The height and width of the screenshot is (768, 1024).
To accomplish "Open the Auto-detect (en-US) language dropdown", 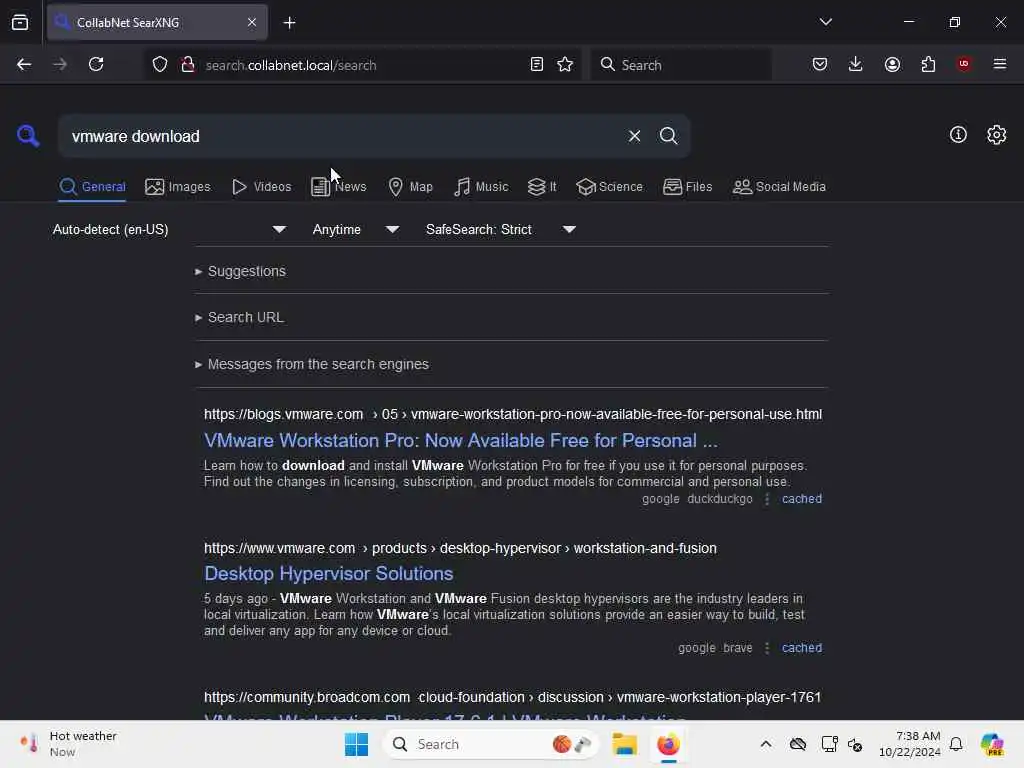I will 169,229.
